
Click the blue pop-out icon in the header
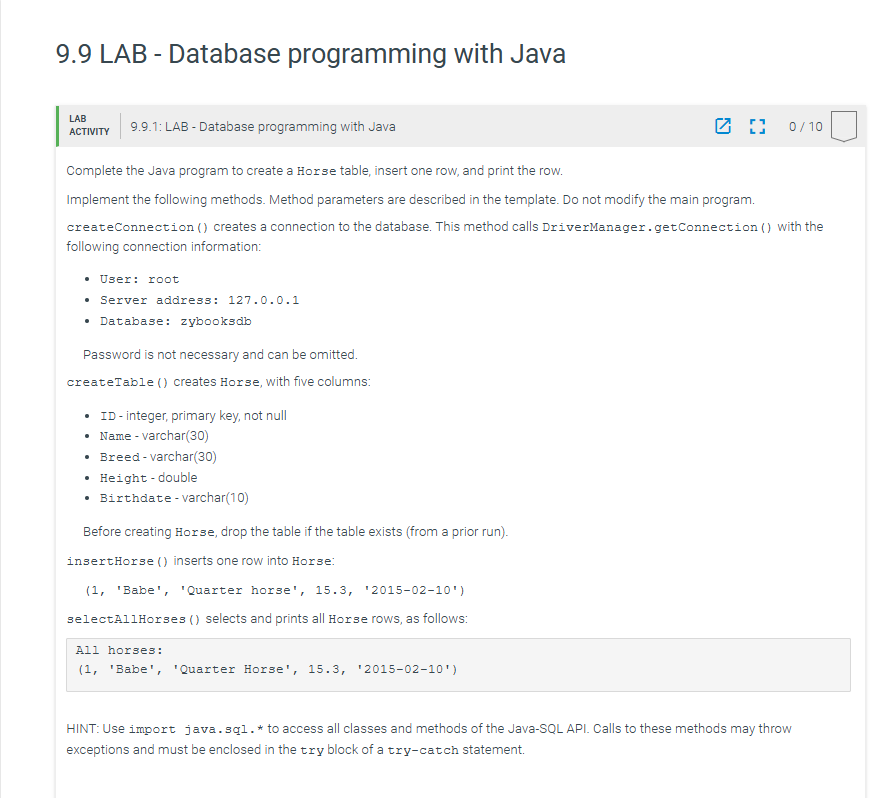coord(723,126)
